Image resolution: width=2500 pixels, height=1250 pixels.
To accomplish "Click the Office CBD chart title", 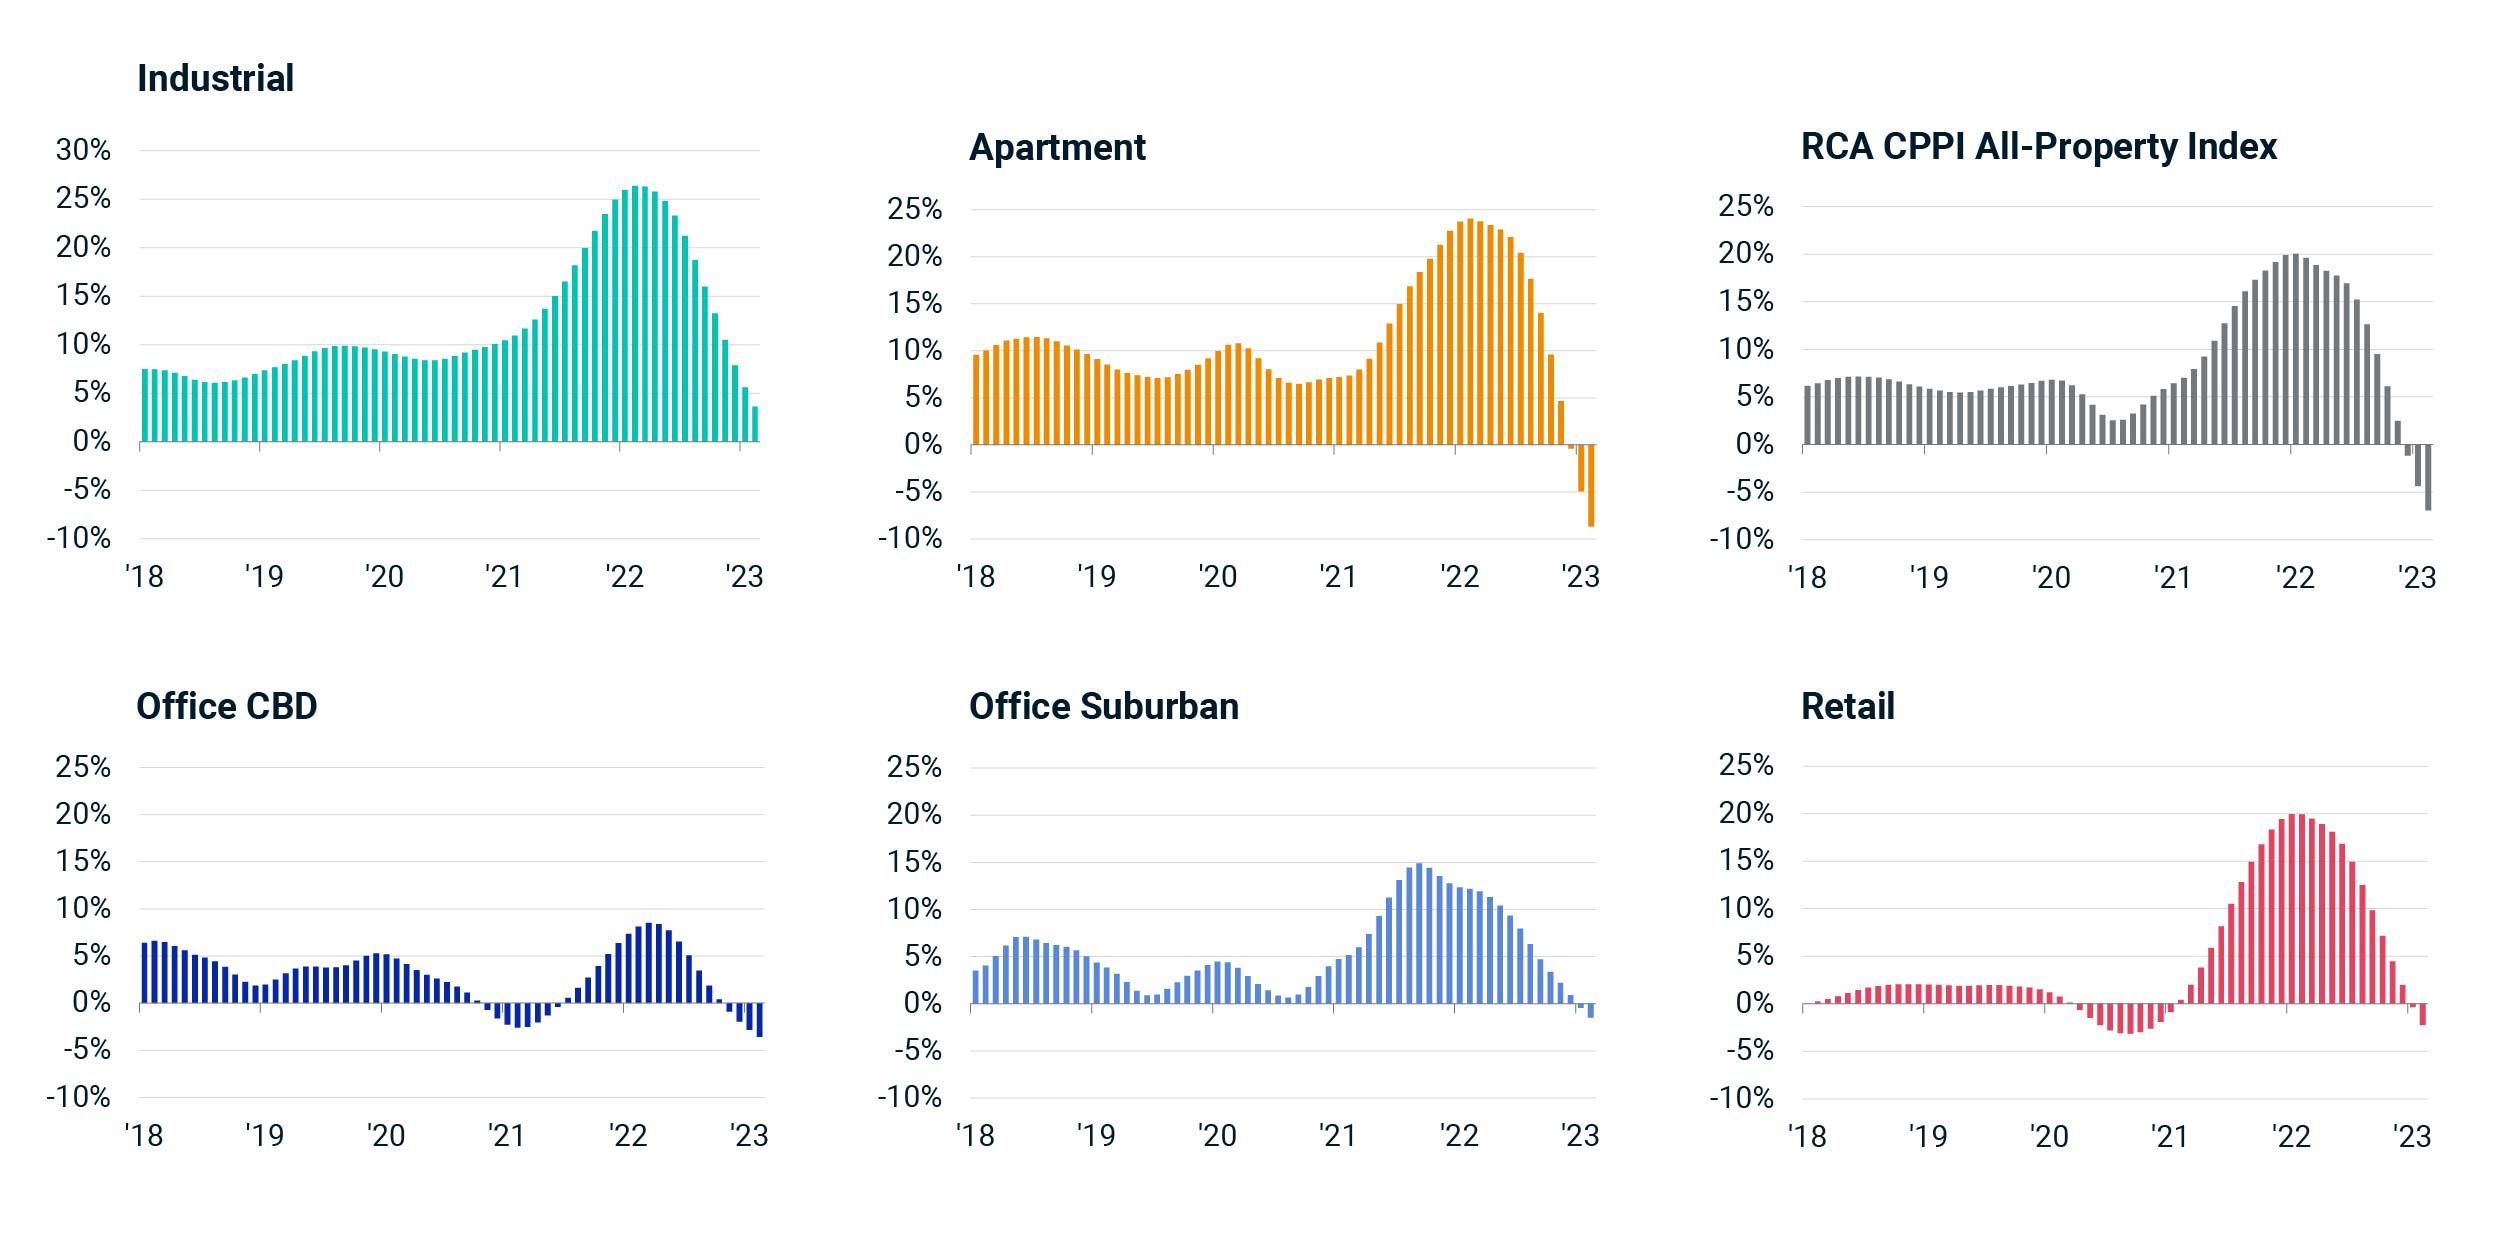I will point(226,706).
